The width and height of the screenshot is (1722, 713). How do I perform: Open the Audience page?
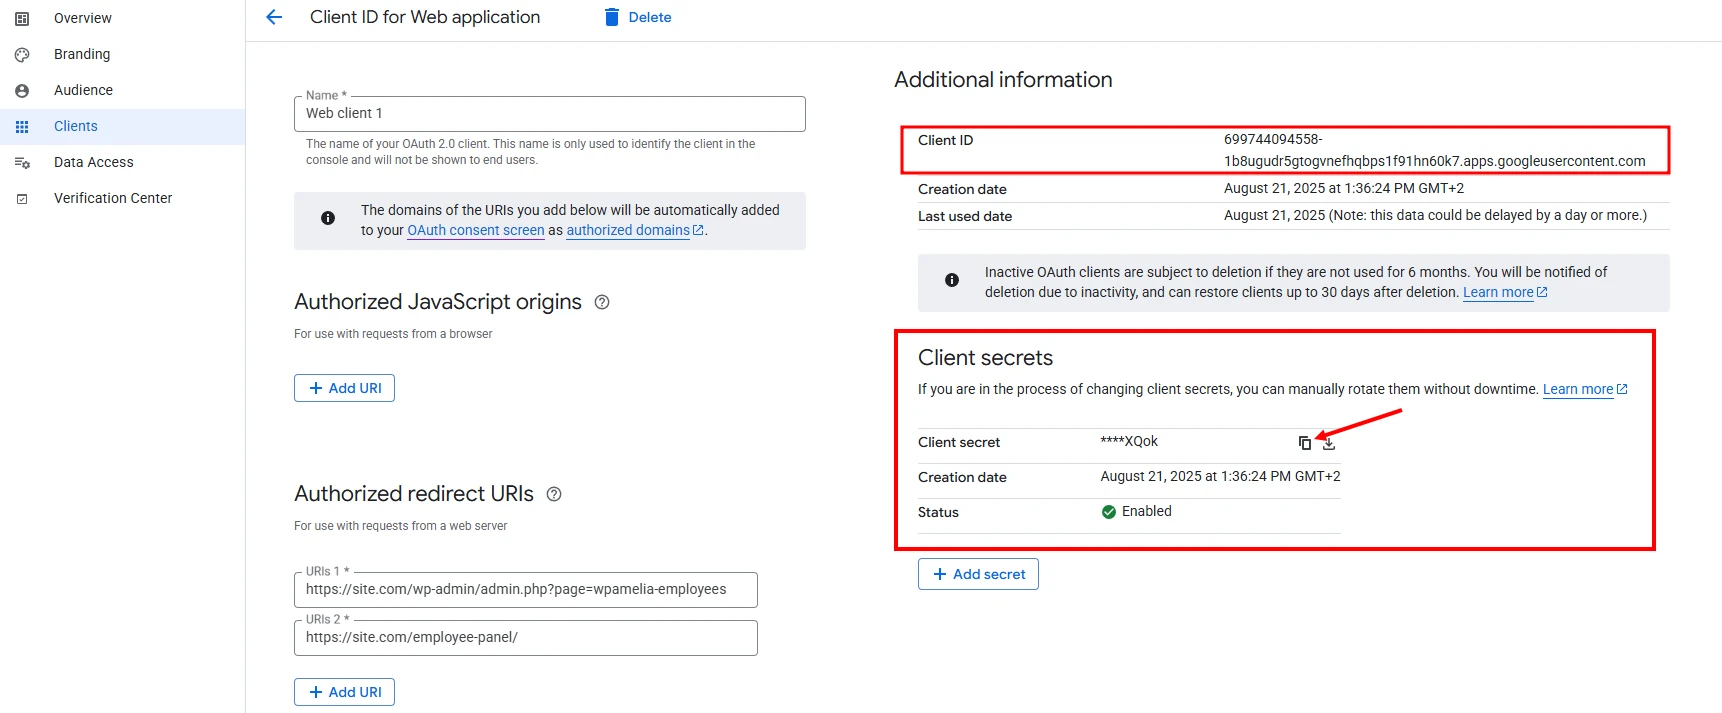point(83,90)
